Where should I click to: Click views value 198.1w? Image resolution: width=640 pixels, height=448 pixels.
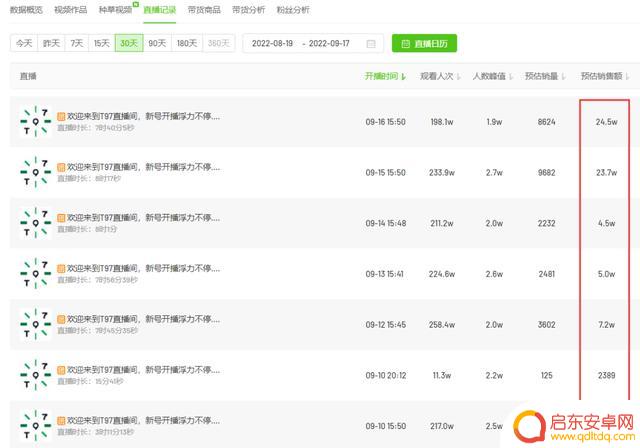(x=442, y=122)
